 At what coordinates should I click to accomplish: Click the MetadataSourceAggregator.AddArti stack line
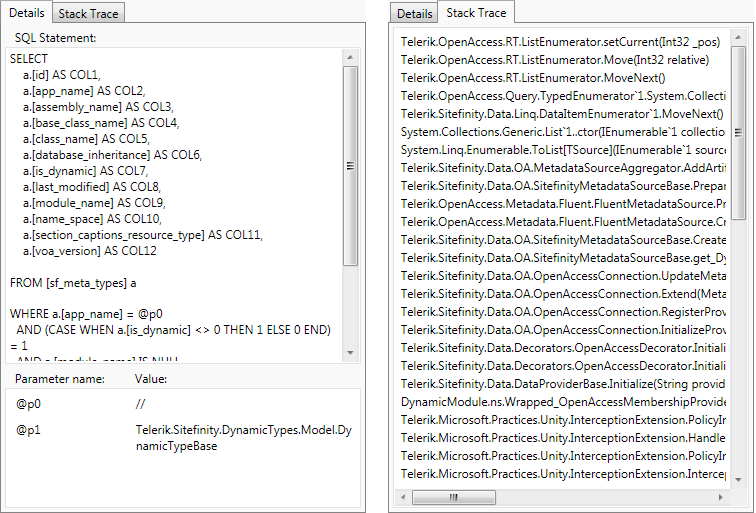[x=563, y=168]
